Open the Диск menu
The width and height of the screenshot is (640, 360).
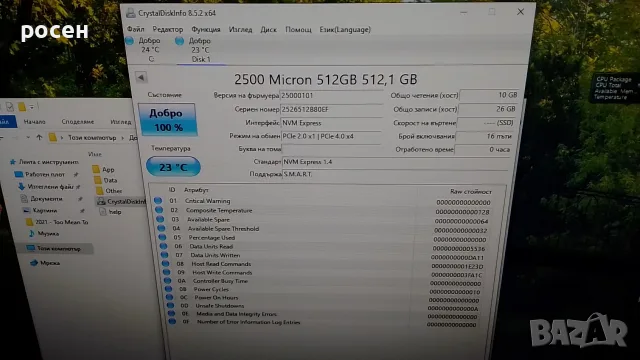(269, 29)
